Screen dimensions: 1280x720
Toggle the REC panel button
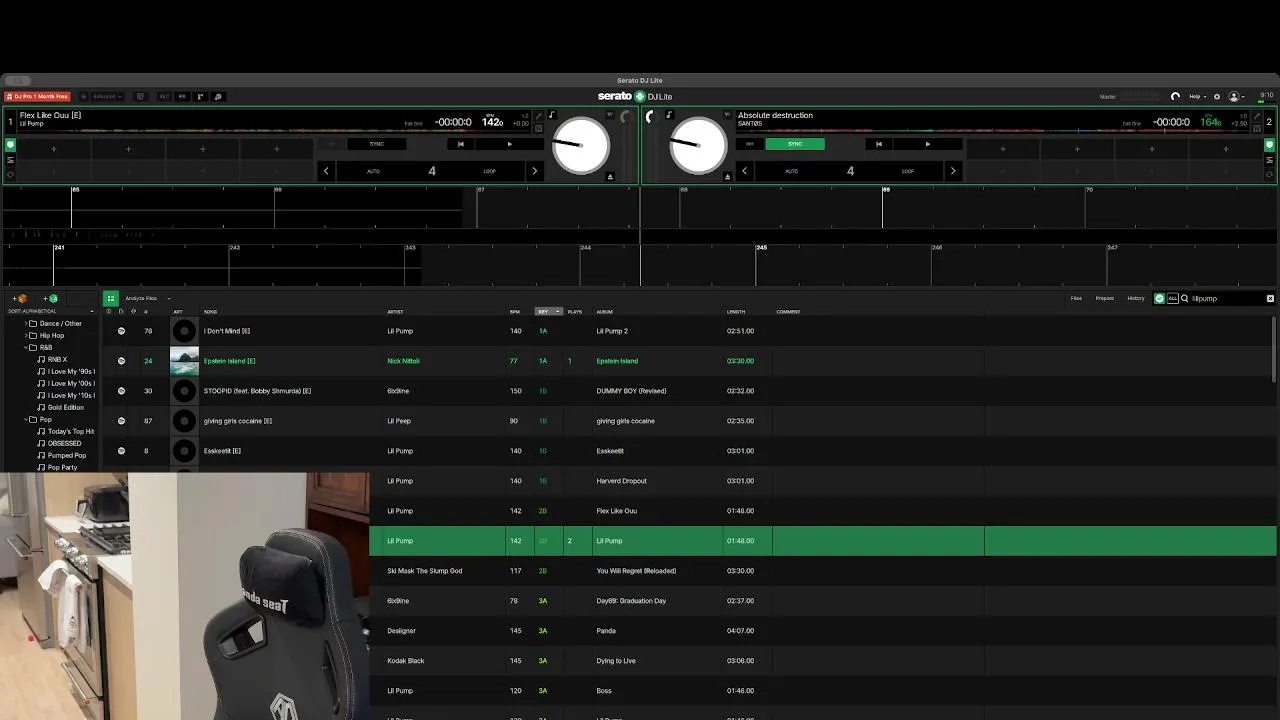click(x=164, y=97)
